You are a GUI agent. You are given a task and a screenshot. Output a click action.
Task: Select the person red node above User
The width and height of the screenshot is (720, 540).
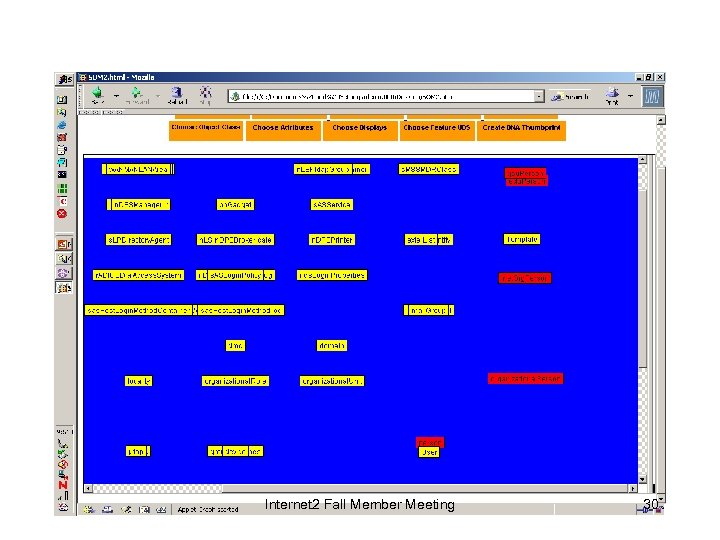[x=430, y=443]
